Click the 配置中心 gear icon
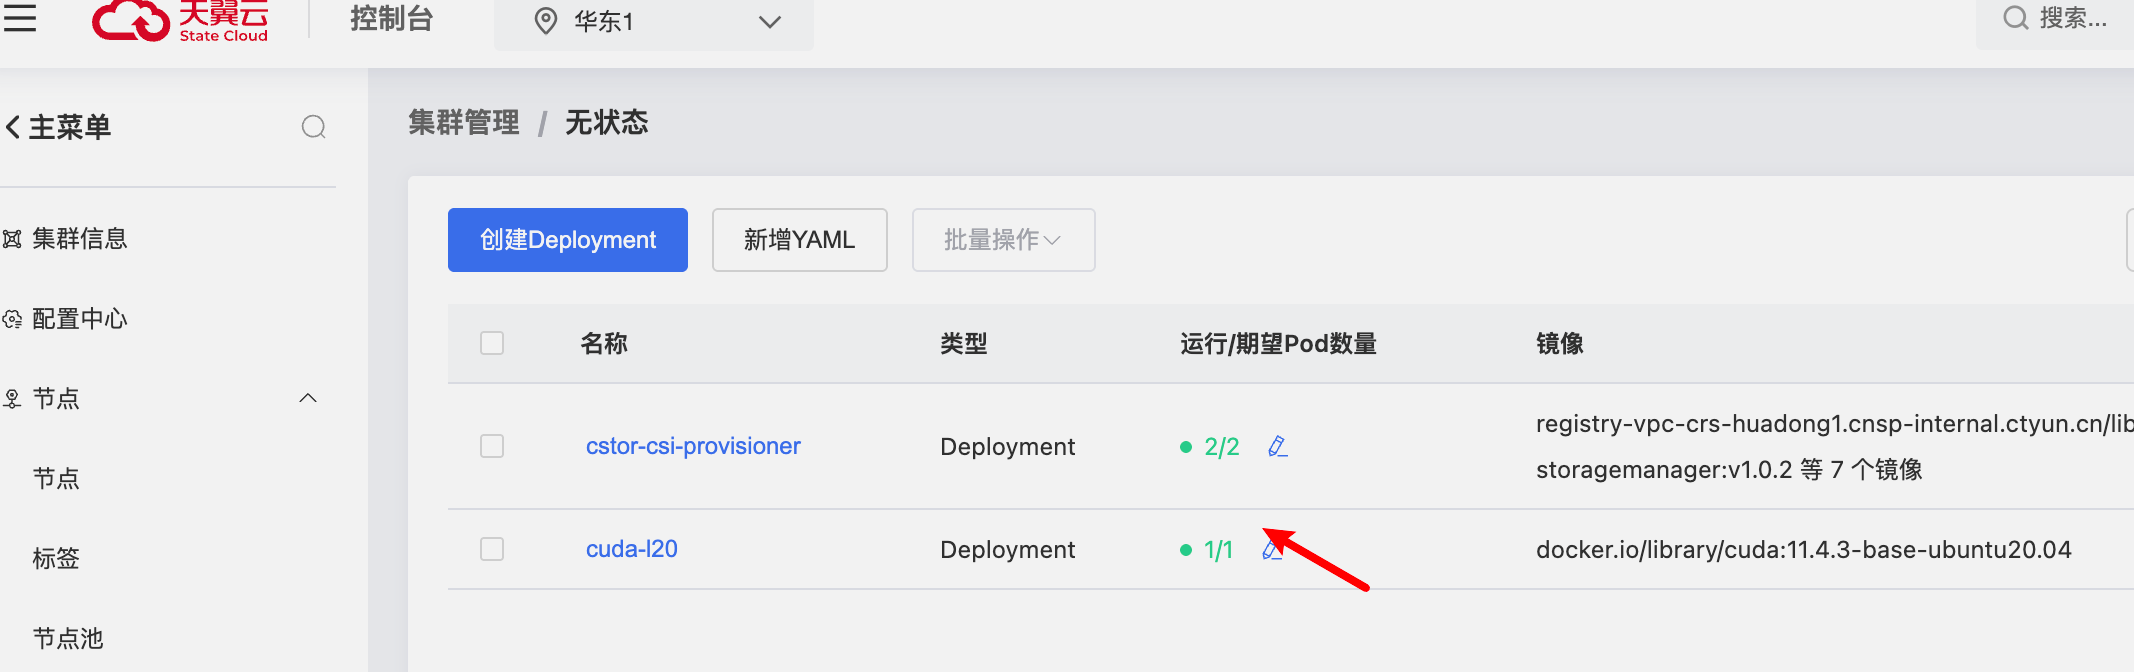The height and width of the screenshot is (672, 2134). pos(12,319)
